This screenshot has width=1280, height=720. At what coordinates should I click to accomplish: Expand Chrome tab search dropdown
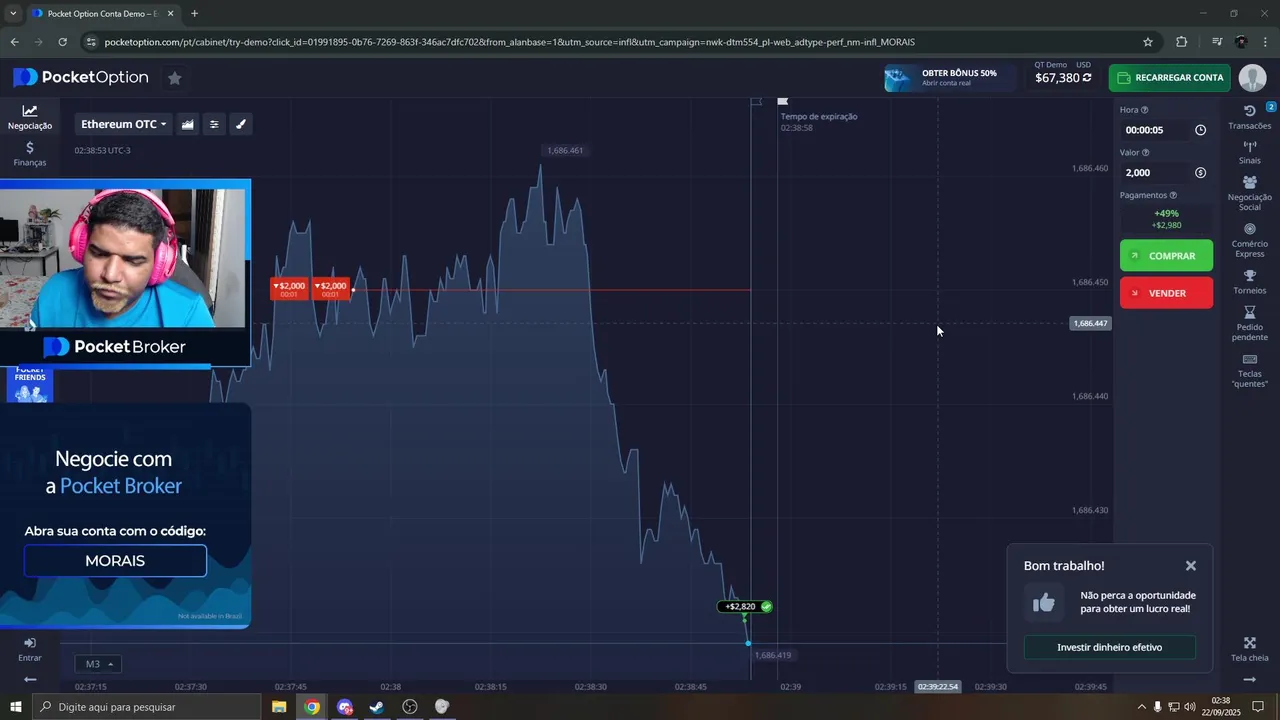pos(13,13)
